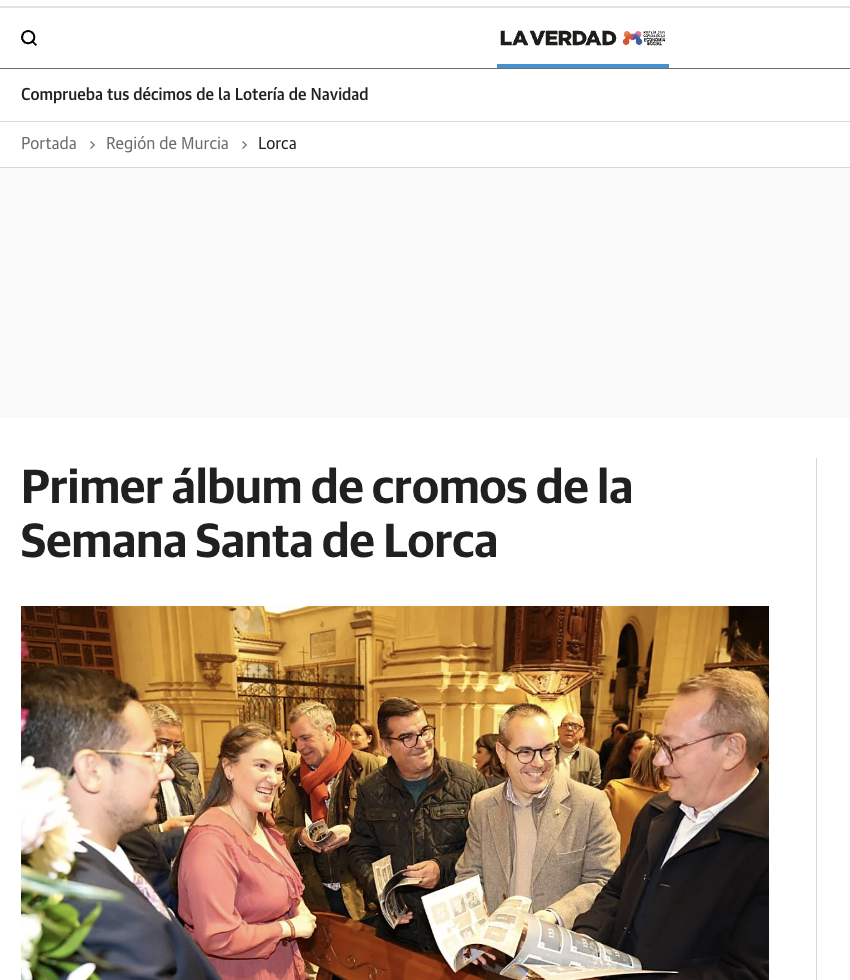This screenshot has width=850, height=980.
Task: Open the Región de Murcia breadcrumb
Action: (167, 144)
